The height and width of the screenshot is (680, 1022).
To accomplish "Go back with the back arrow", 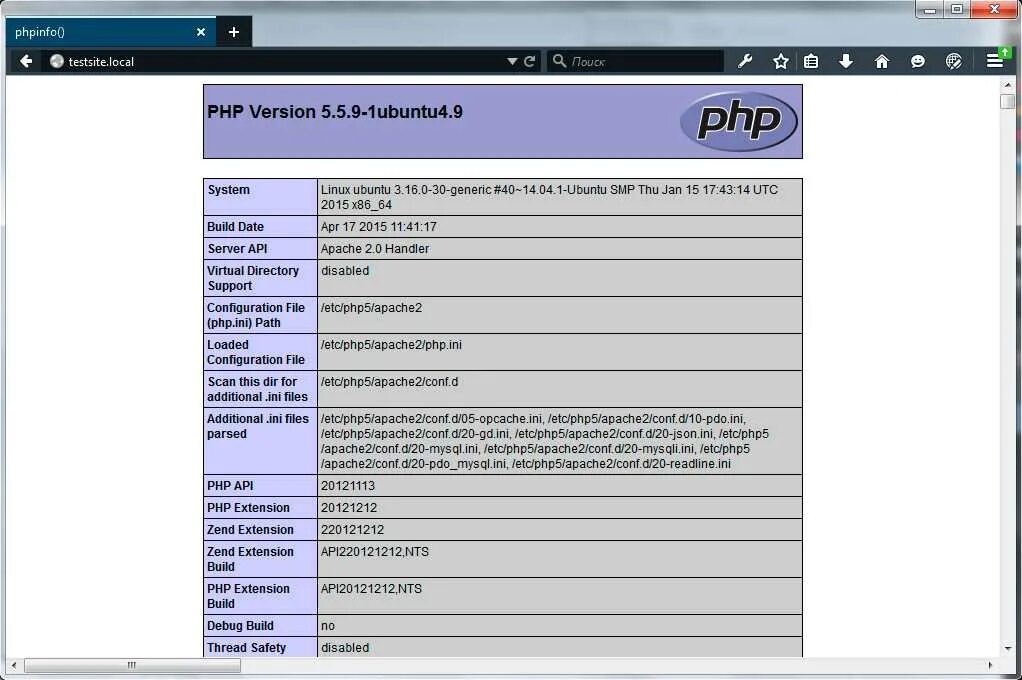I will point(26,61).
